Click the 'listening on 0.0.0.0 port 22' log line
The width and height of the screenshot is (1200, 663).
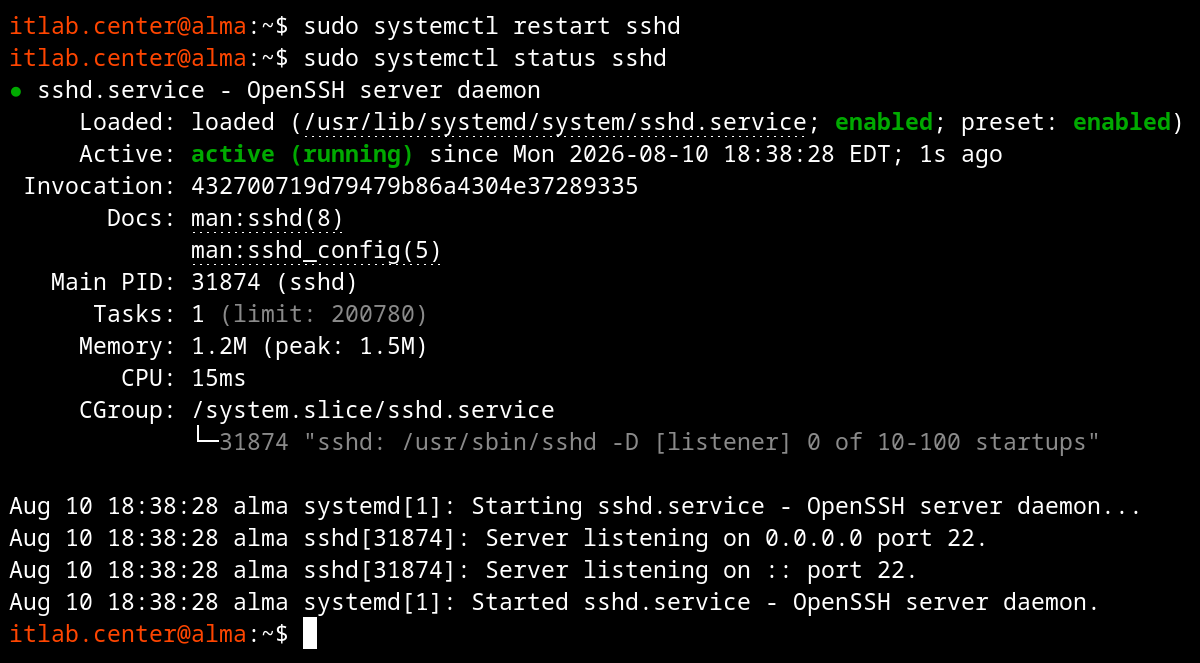[x=498, y=538]
